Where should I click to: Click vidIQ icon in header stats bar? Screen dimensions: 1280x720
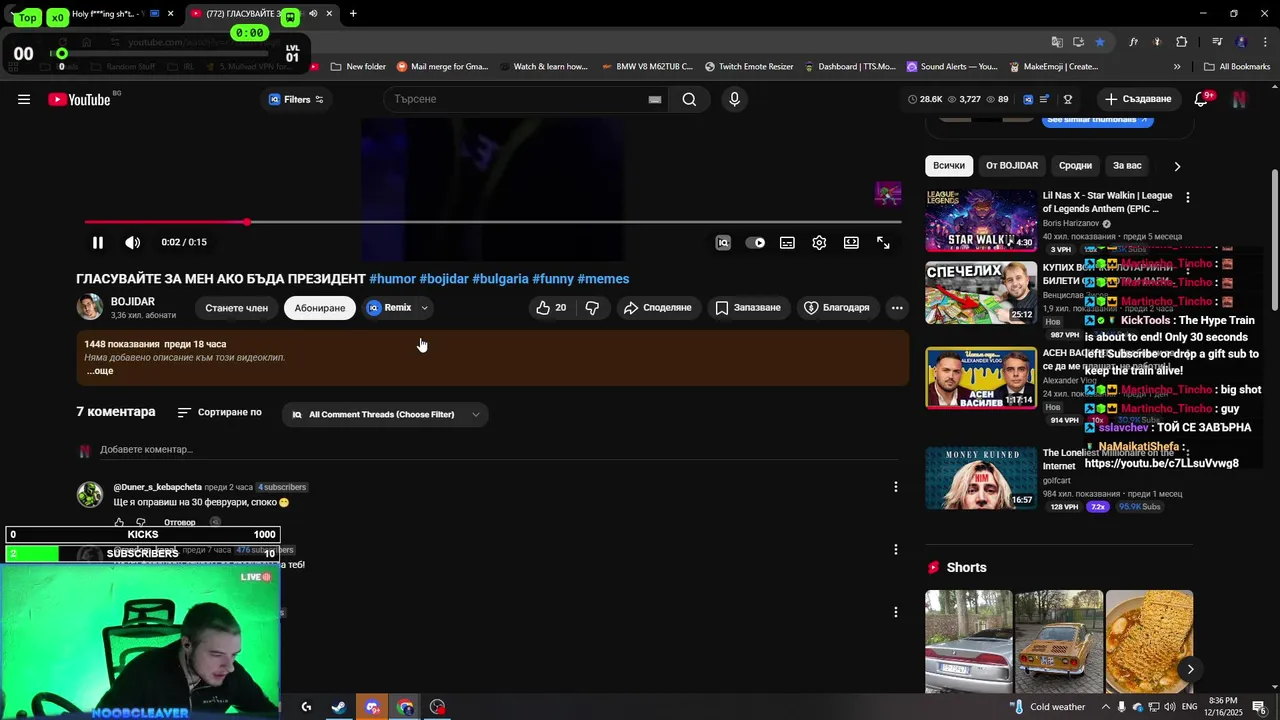[1027, 99]
